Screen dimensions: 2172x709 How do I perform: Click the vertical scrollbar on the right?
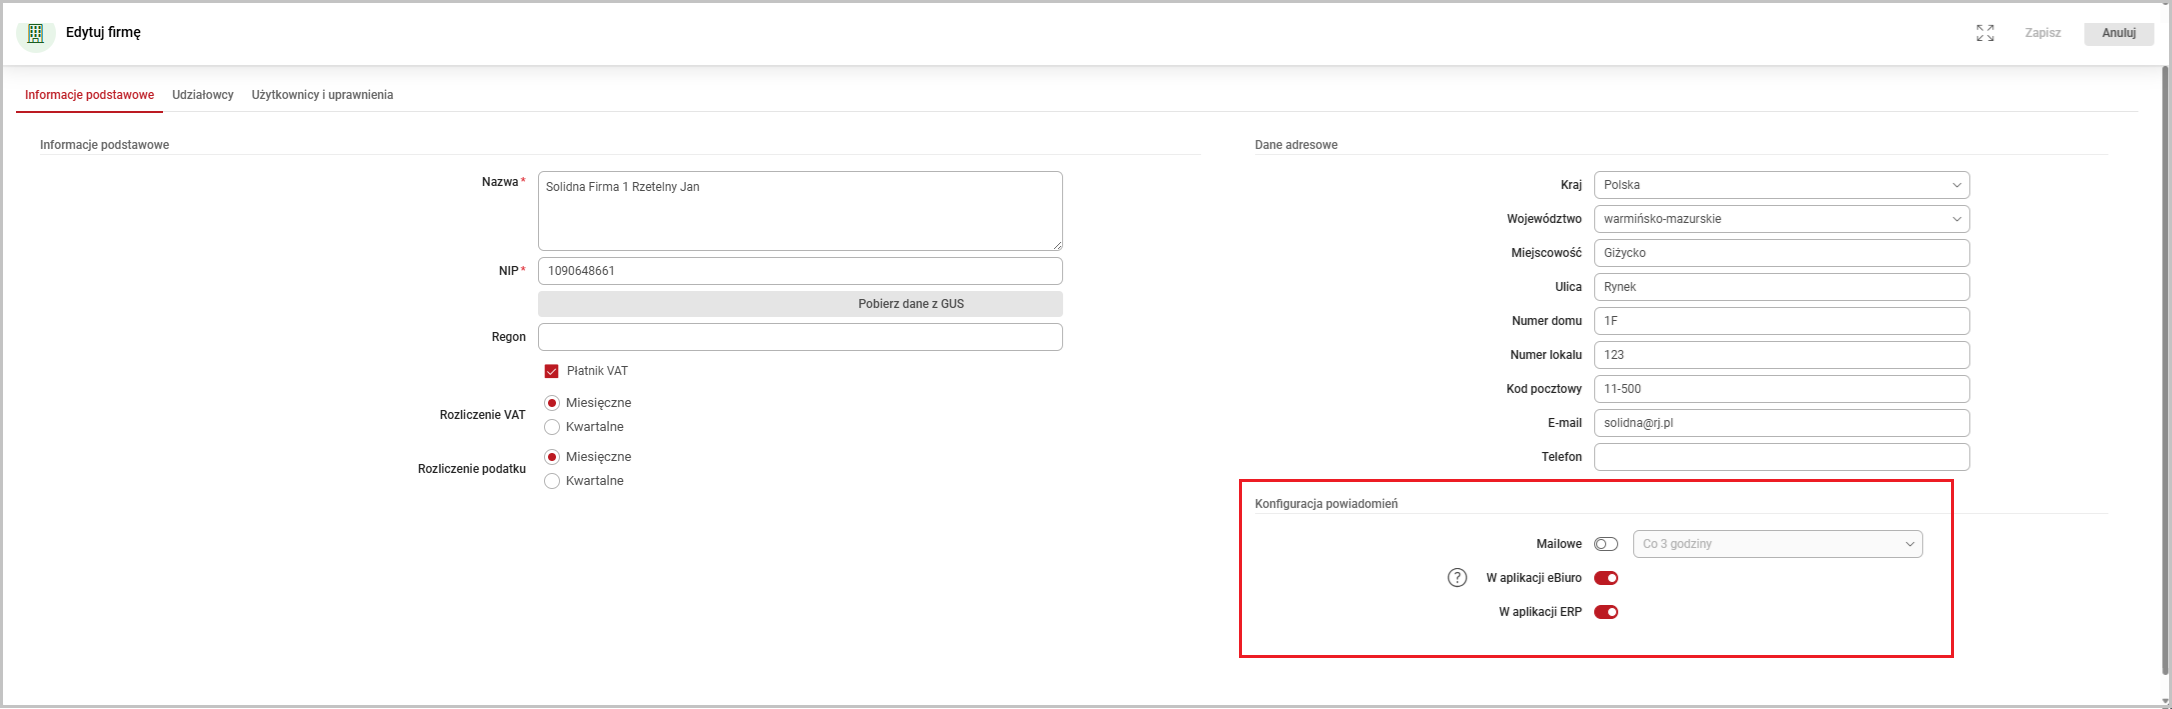2164,370
